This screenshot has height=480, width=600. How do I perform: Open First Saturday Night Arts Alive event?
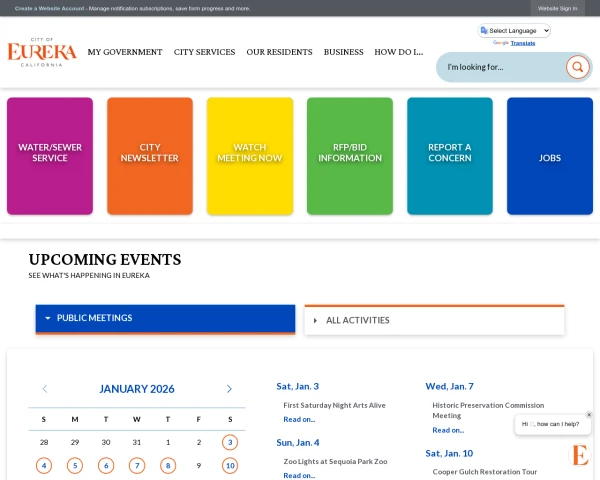coord(334,405)
